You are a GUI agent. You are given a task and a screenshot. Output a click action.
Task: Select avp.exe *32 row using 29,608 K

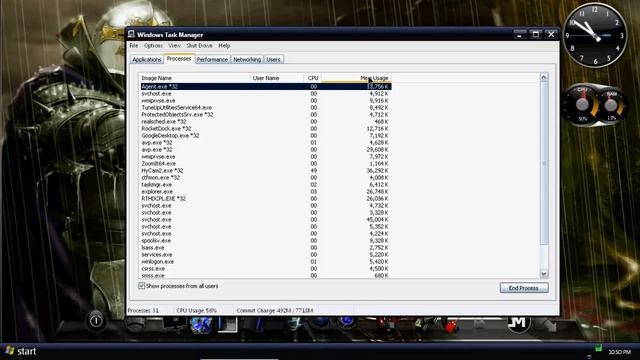[x=266, y=150]
